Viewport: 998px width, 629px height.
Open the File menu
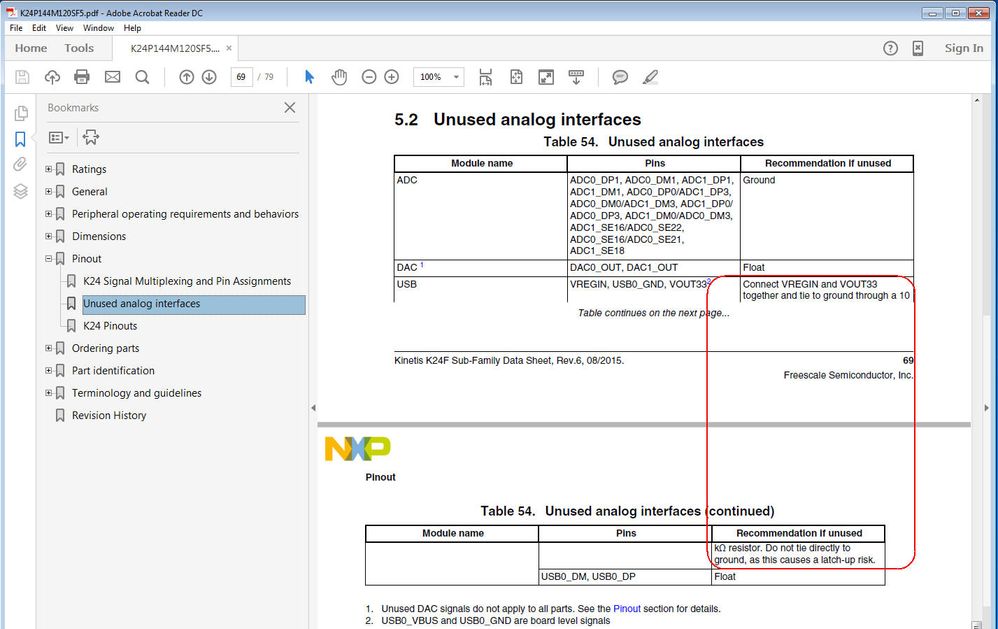(x=16, y=28)
